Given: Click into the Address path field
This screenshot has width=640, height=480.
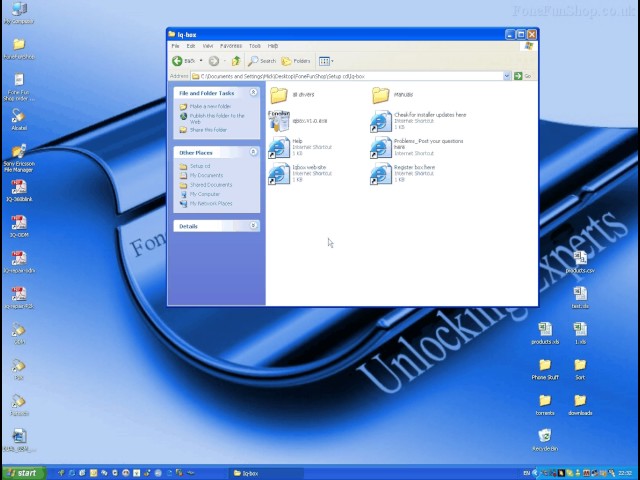Looking at the screenshot, I should point(347,76).
